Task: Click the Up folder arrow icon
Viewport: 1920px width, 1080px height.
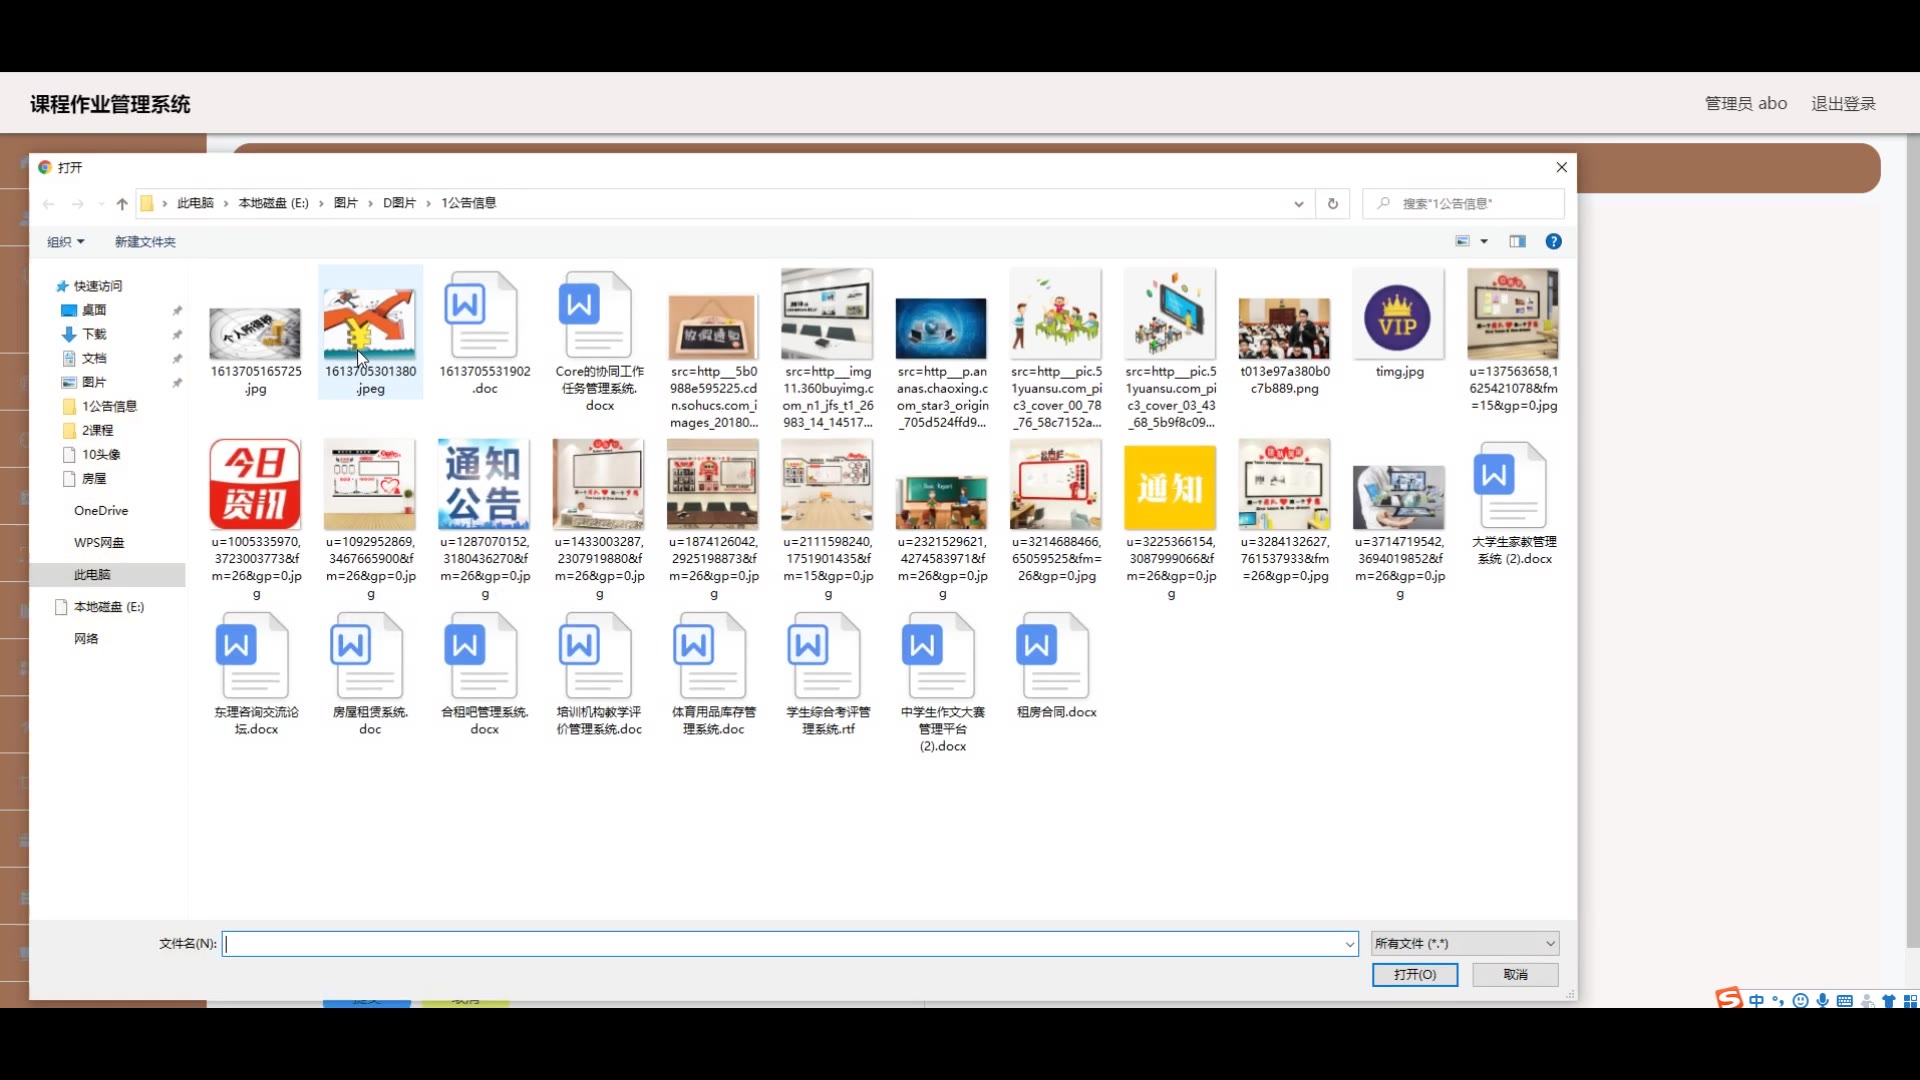Action: 122,204
